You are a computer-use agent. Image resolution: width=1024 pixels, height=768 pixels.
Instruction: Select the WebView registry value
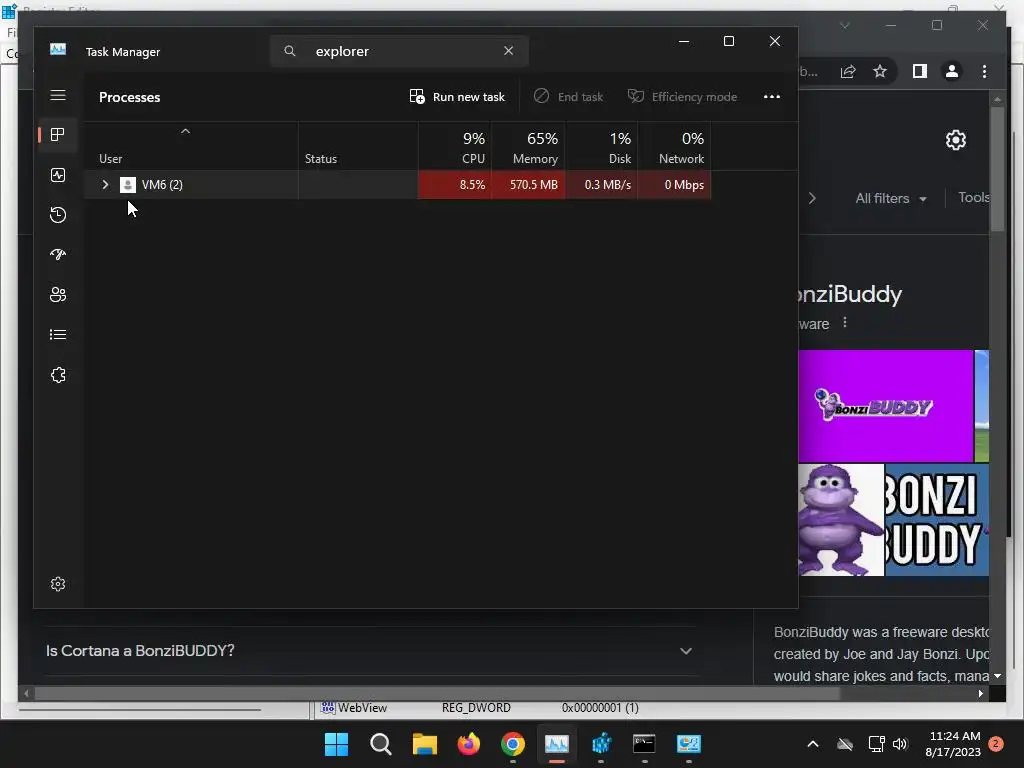pyautogui.click(x=362, y=708)
